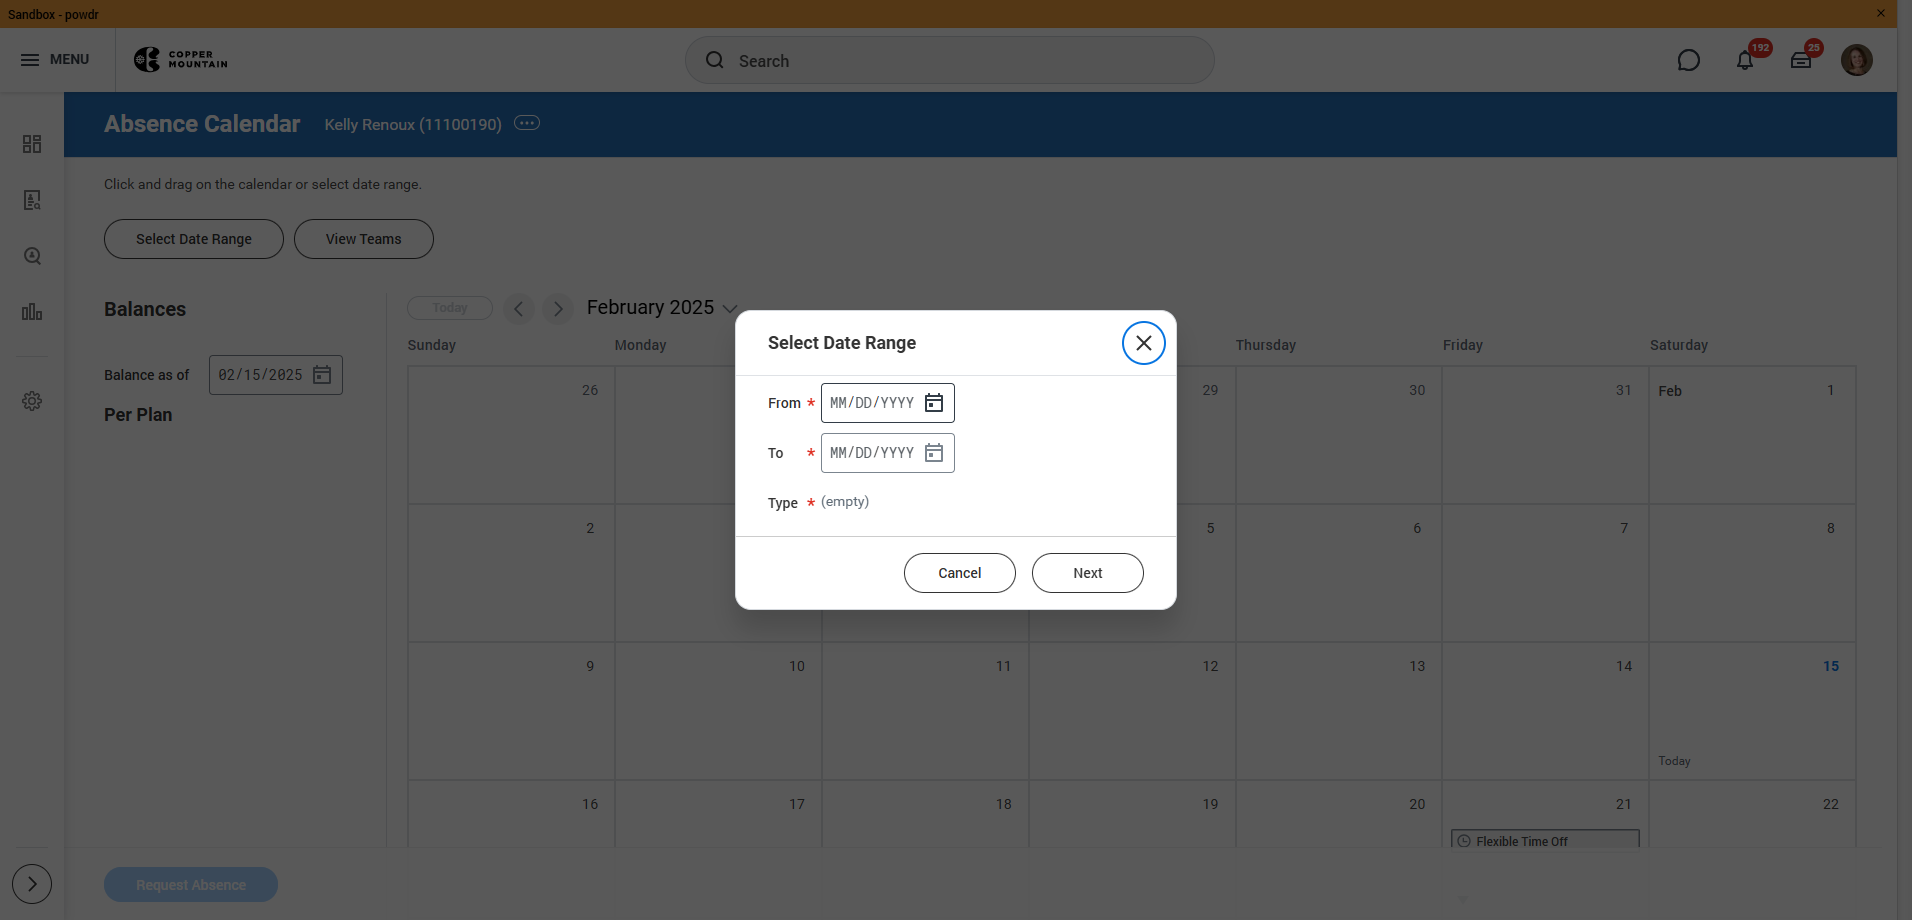Open the To date calendar picker

click(934, 453)
